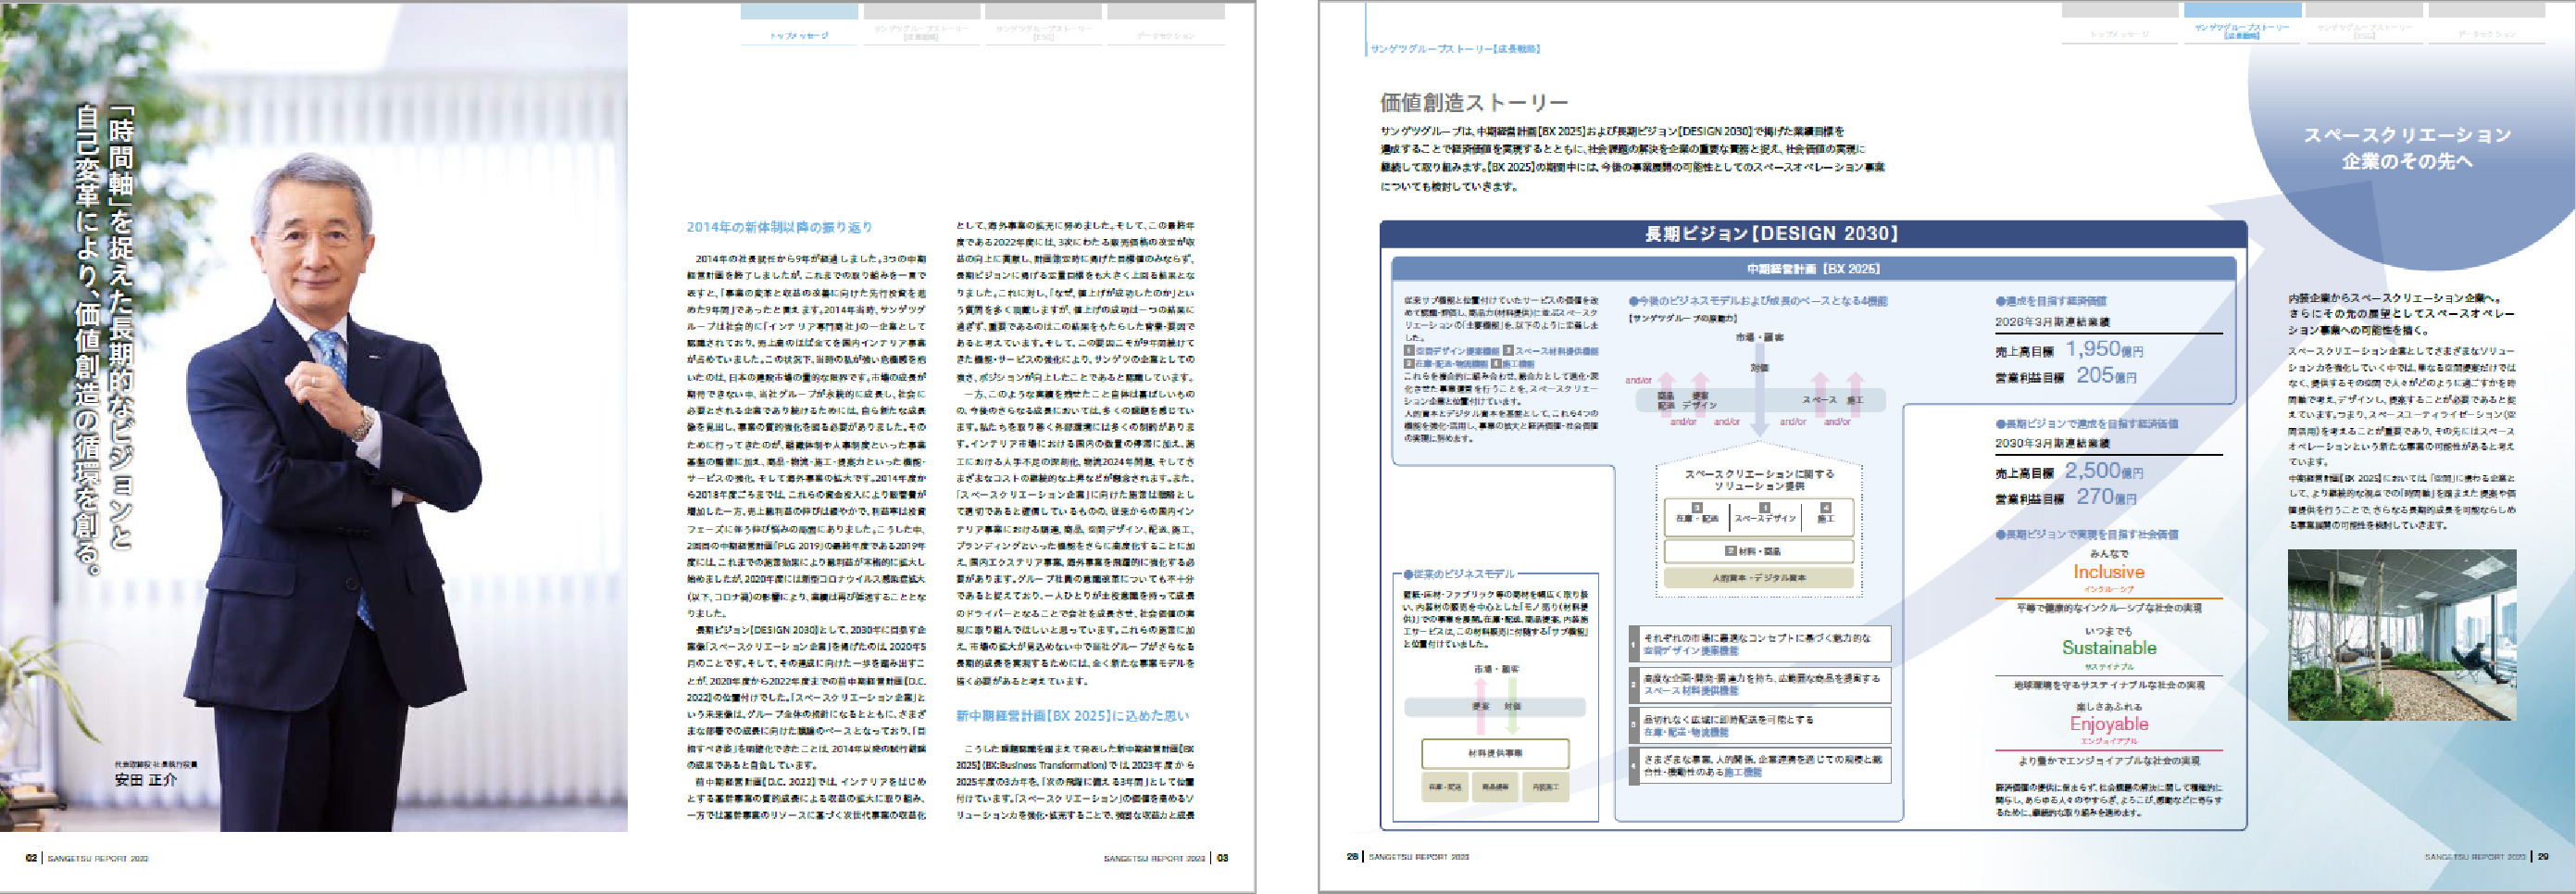This screenshot has height=894, width=2576.
Task: Click the heading 新中期経営計画[BX 2025]に込めた思い
Action: [1072, 715]
